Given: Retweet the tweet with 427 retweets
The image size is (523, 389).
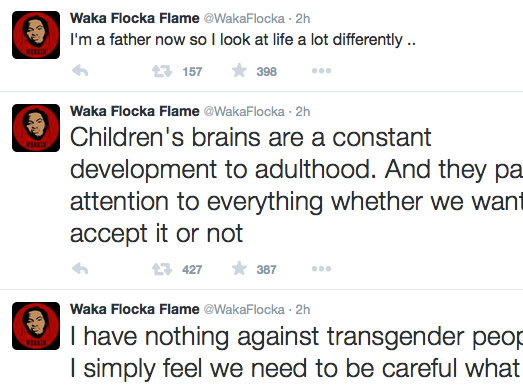Looking at the screenshot, I should (162, 269).
